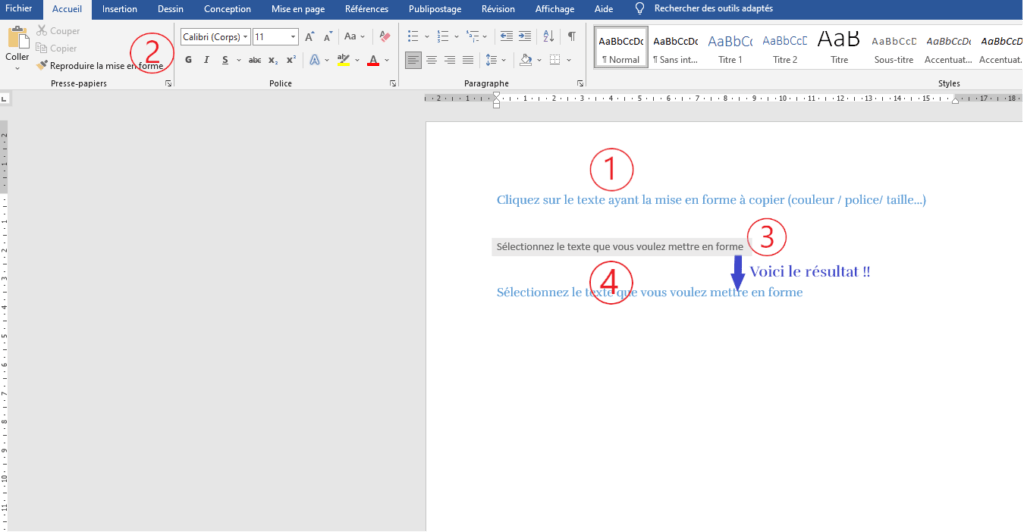Toggle subscript formatting
The width and height of the screenshot is (1024, 532).
273,60
